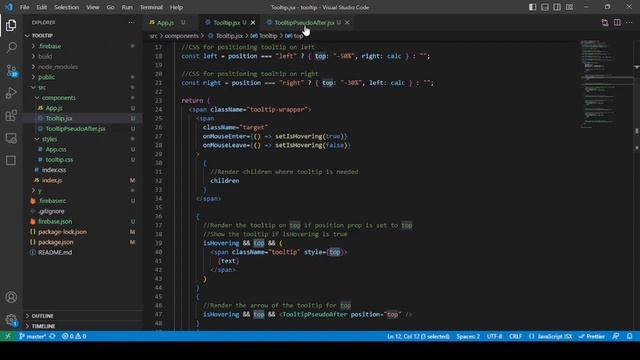Open the File menu
This screenshot has height=360, width=640.
coord(24,7)
